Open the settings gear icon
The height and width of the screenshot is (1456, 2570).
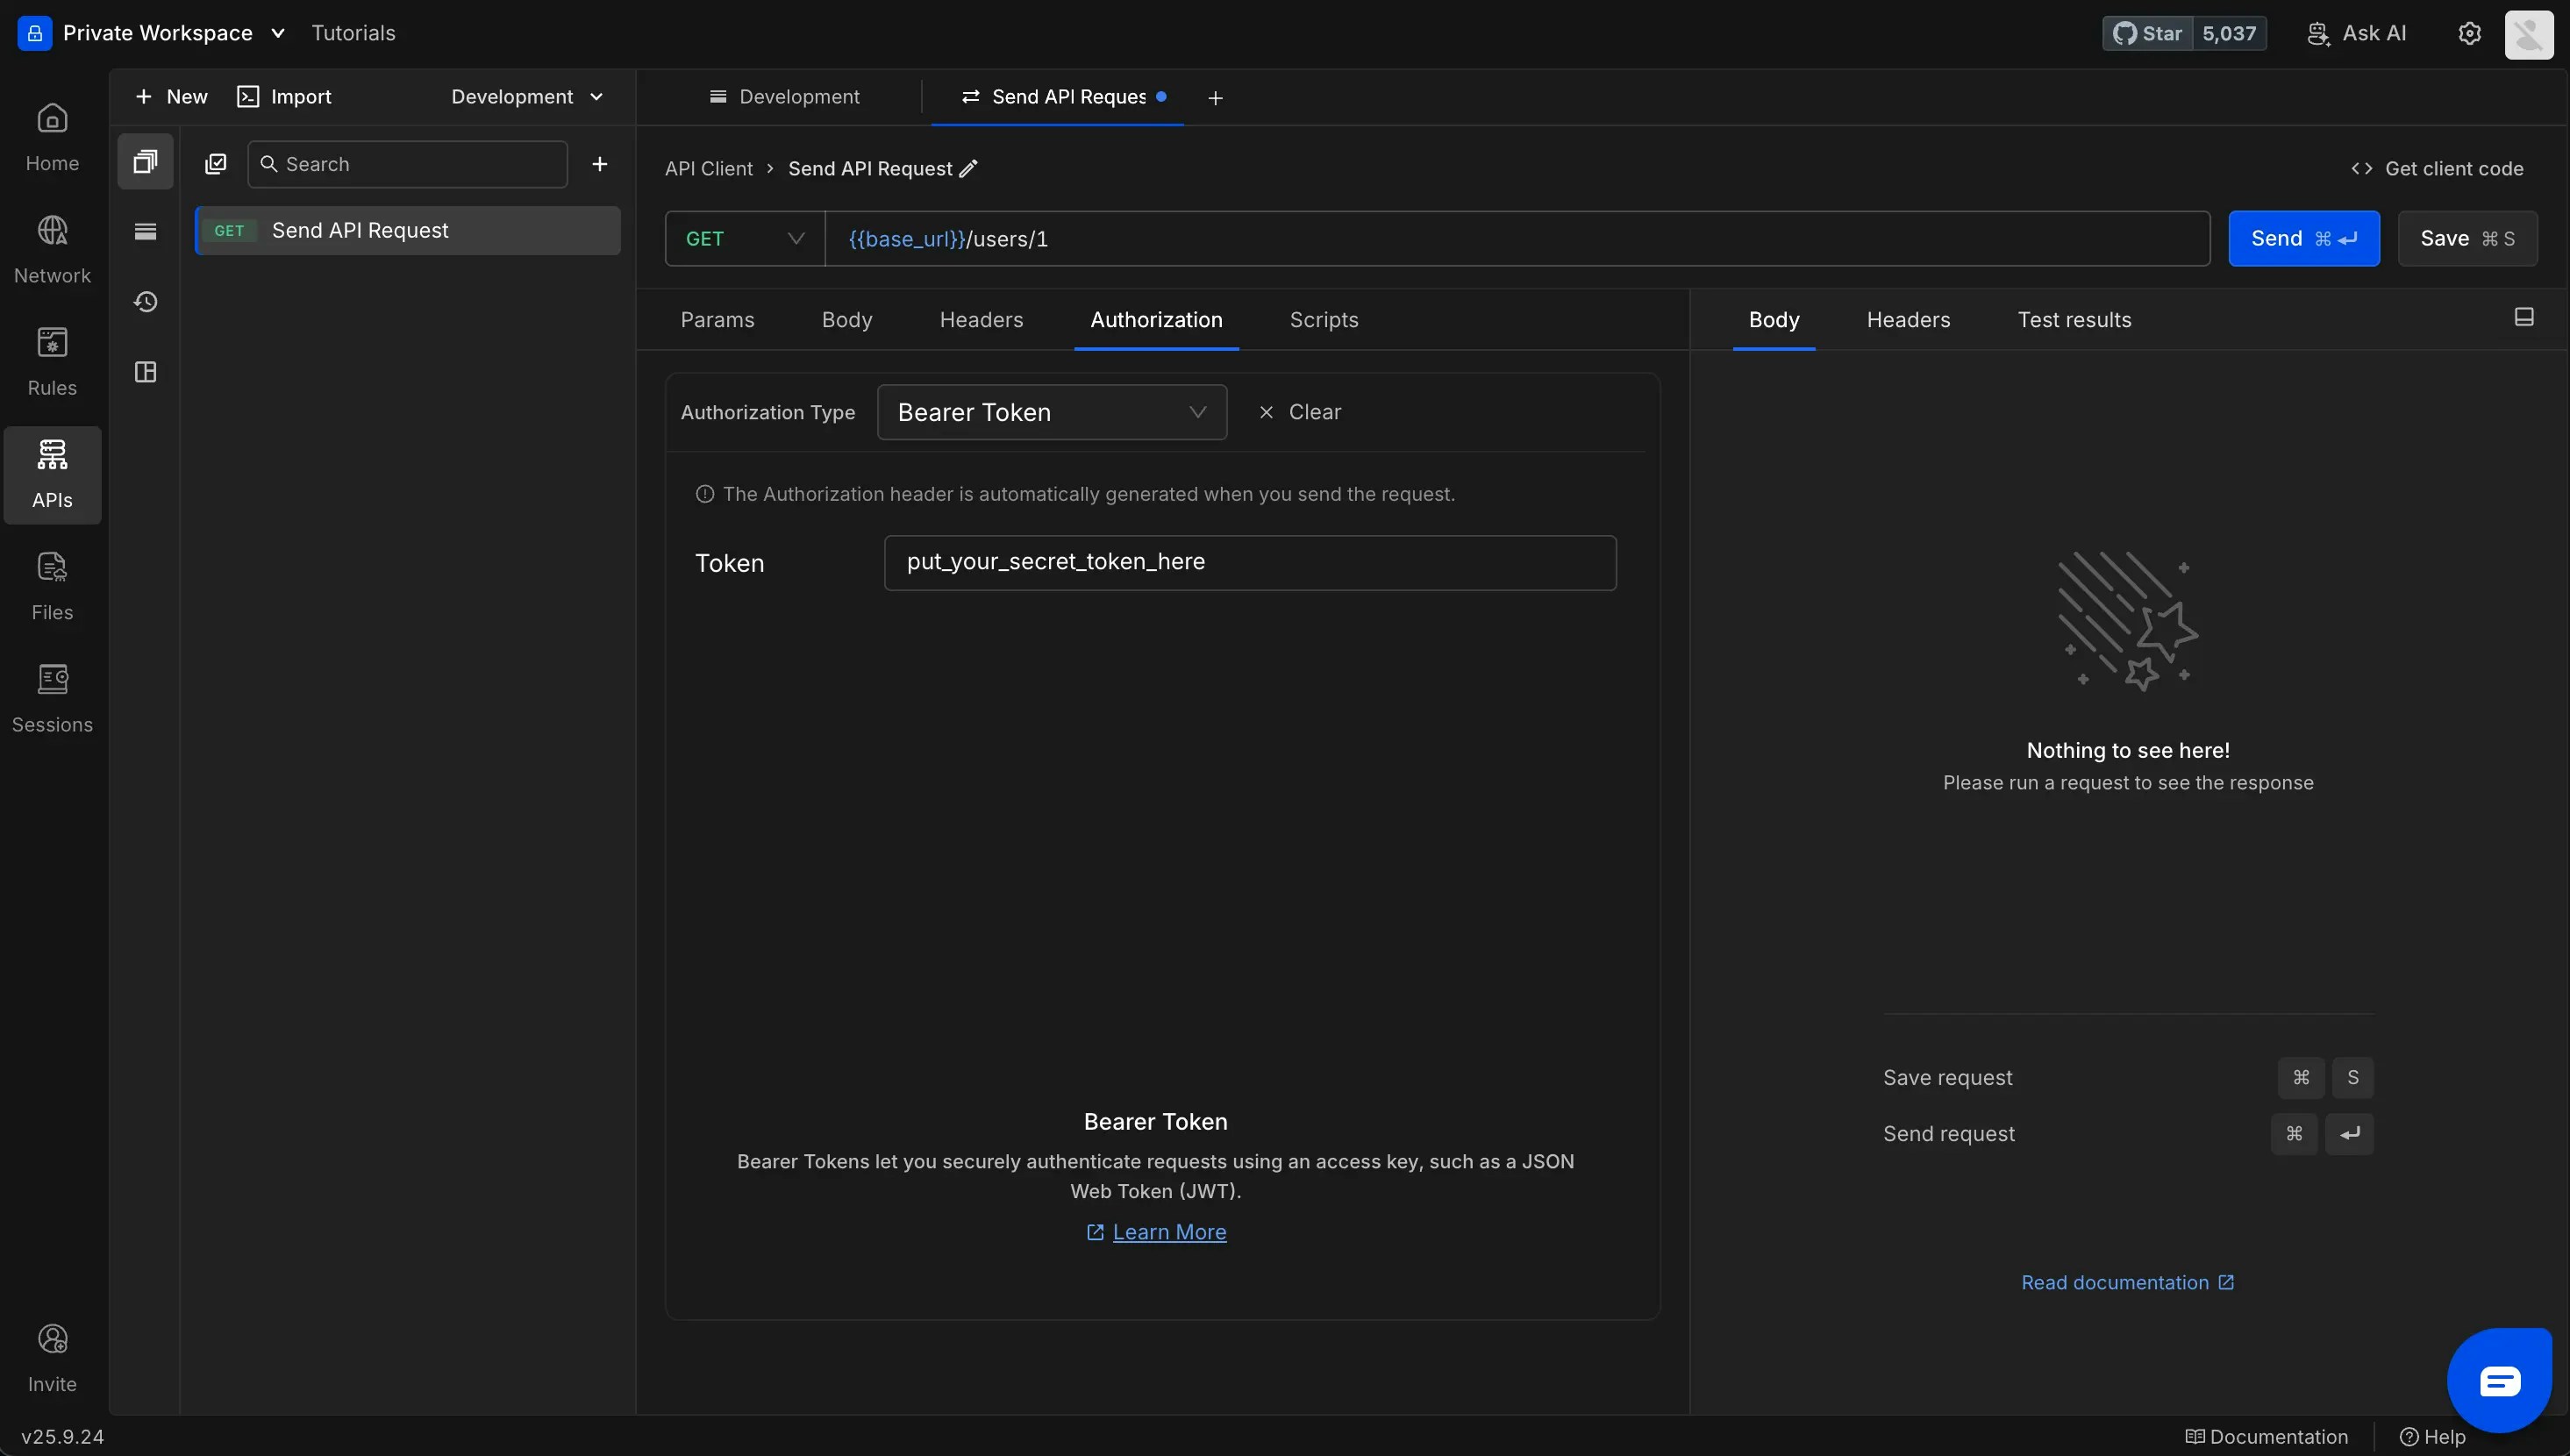click(2469, 33)
